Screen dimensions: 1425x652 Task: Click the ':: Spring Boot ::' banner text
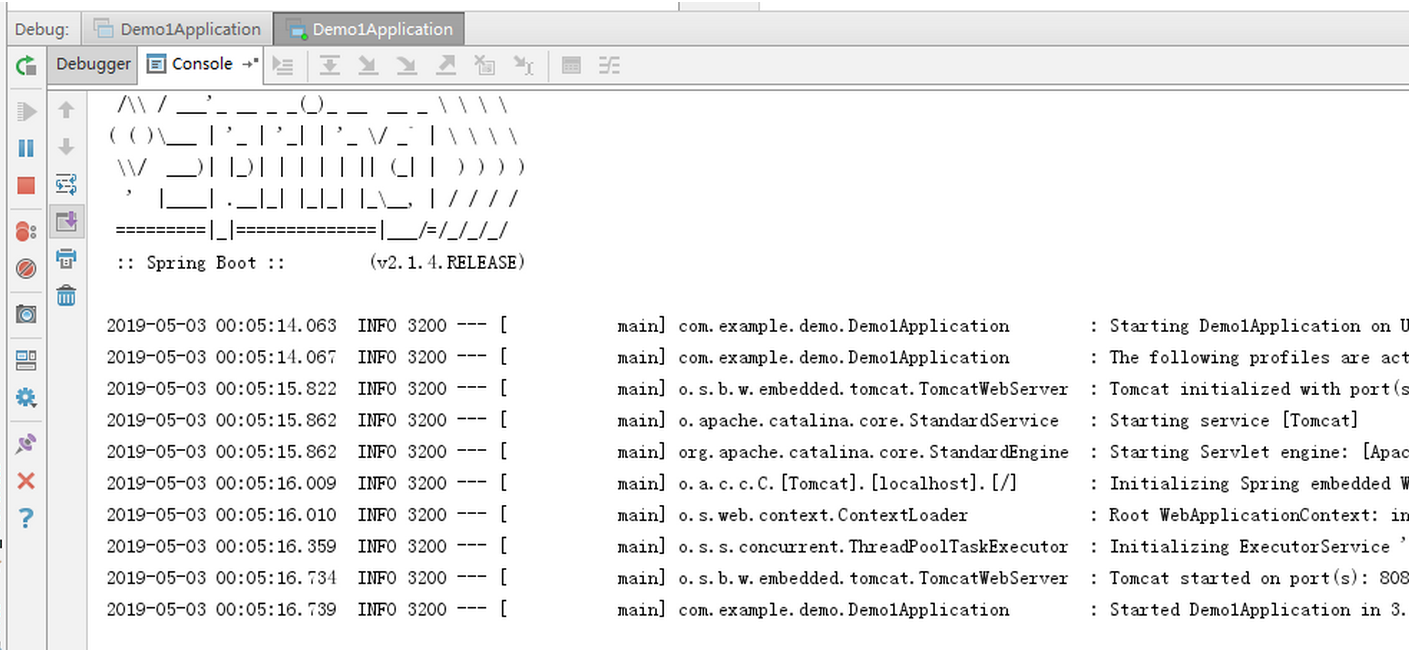(201, 263)
